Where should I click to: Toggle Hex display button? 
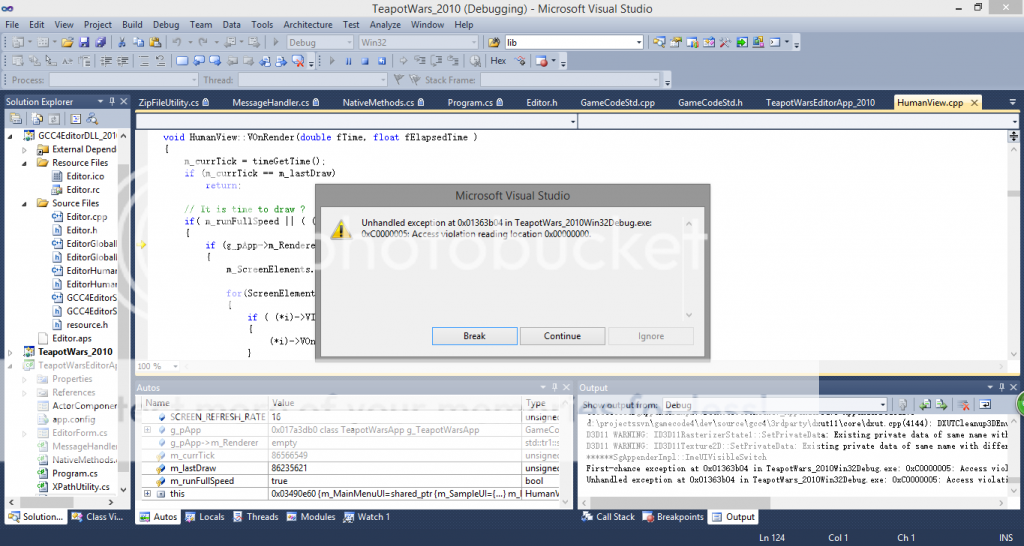(499, 61)
